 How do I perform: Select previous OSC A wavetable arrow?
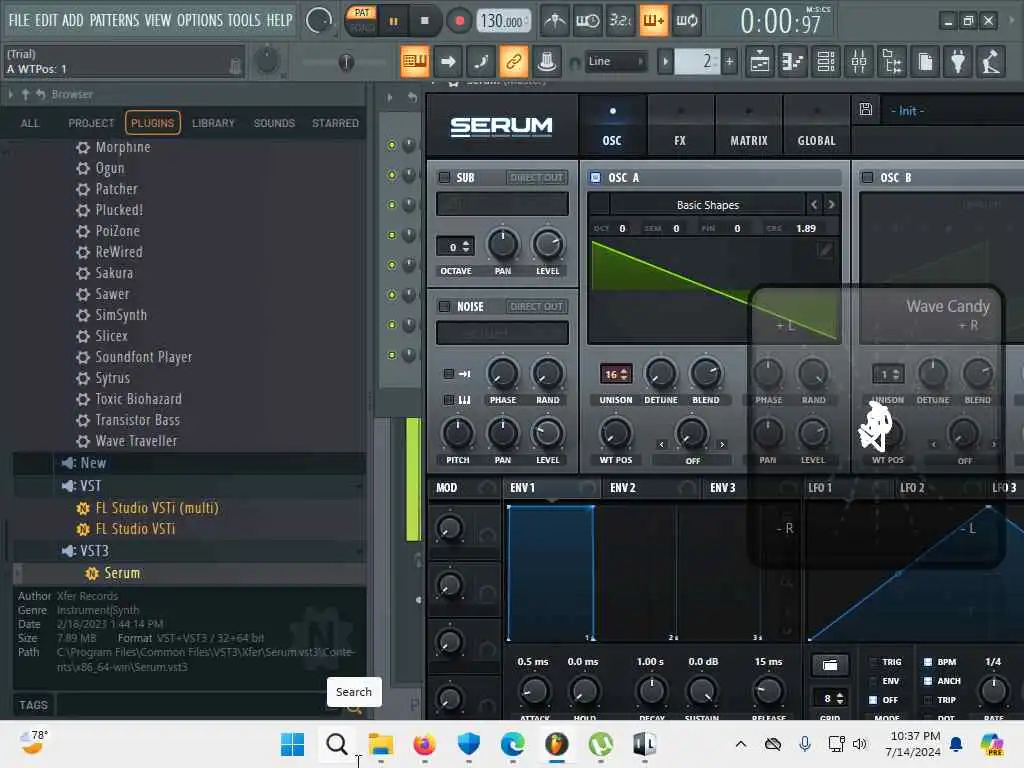coord(814,204)
